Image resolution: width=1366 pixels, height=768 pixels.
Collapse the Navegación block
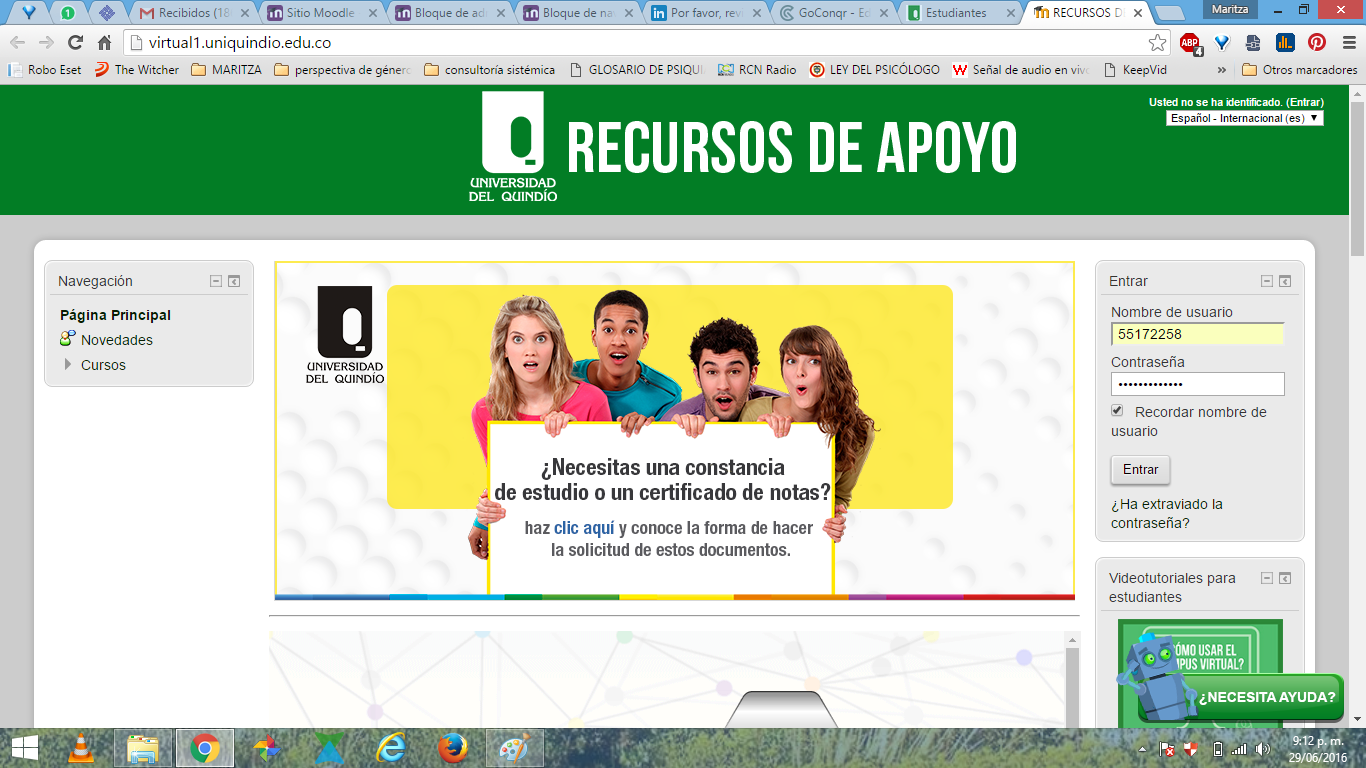215,282
